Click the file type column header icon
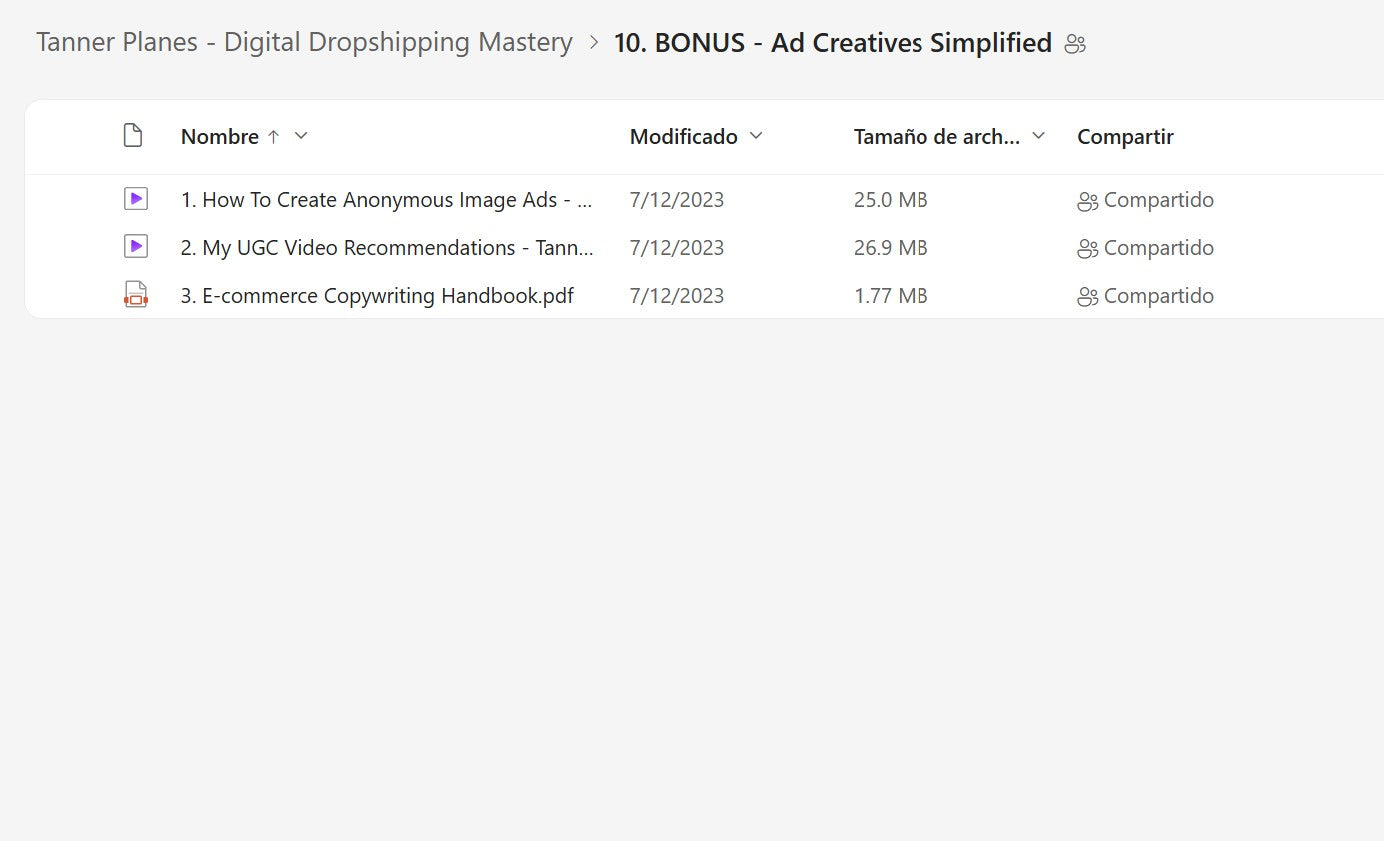 [132, 136]
